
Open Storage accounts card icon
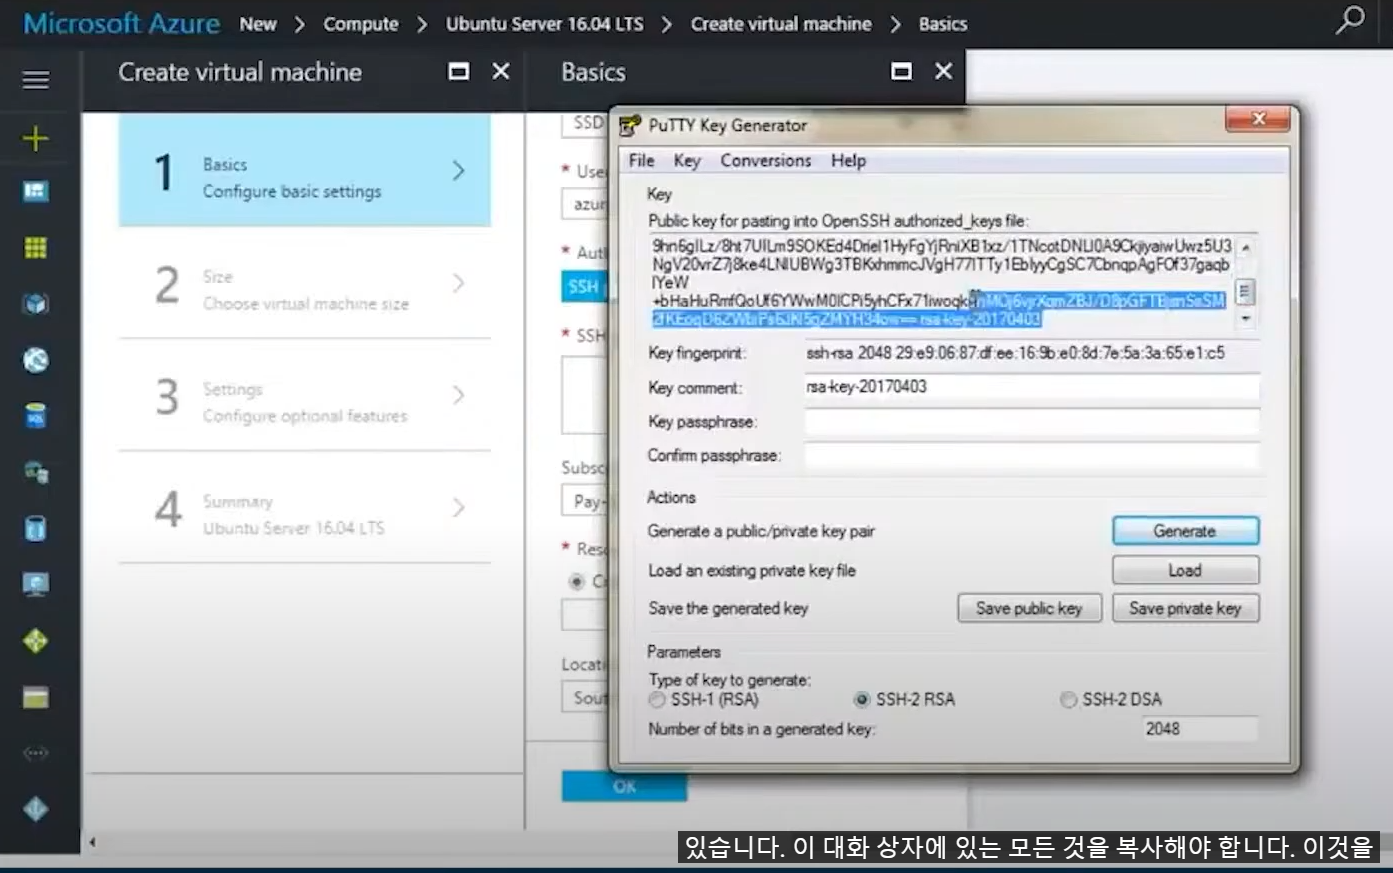click(36, 697)
